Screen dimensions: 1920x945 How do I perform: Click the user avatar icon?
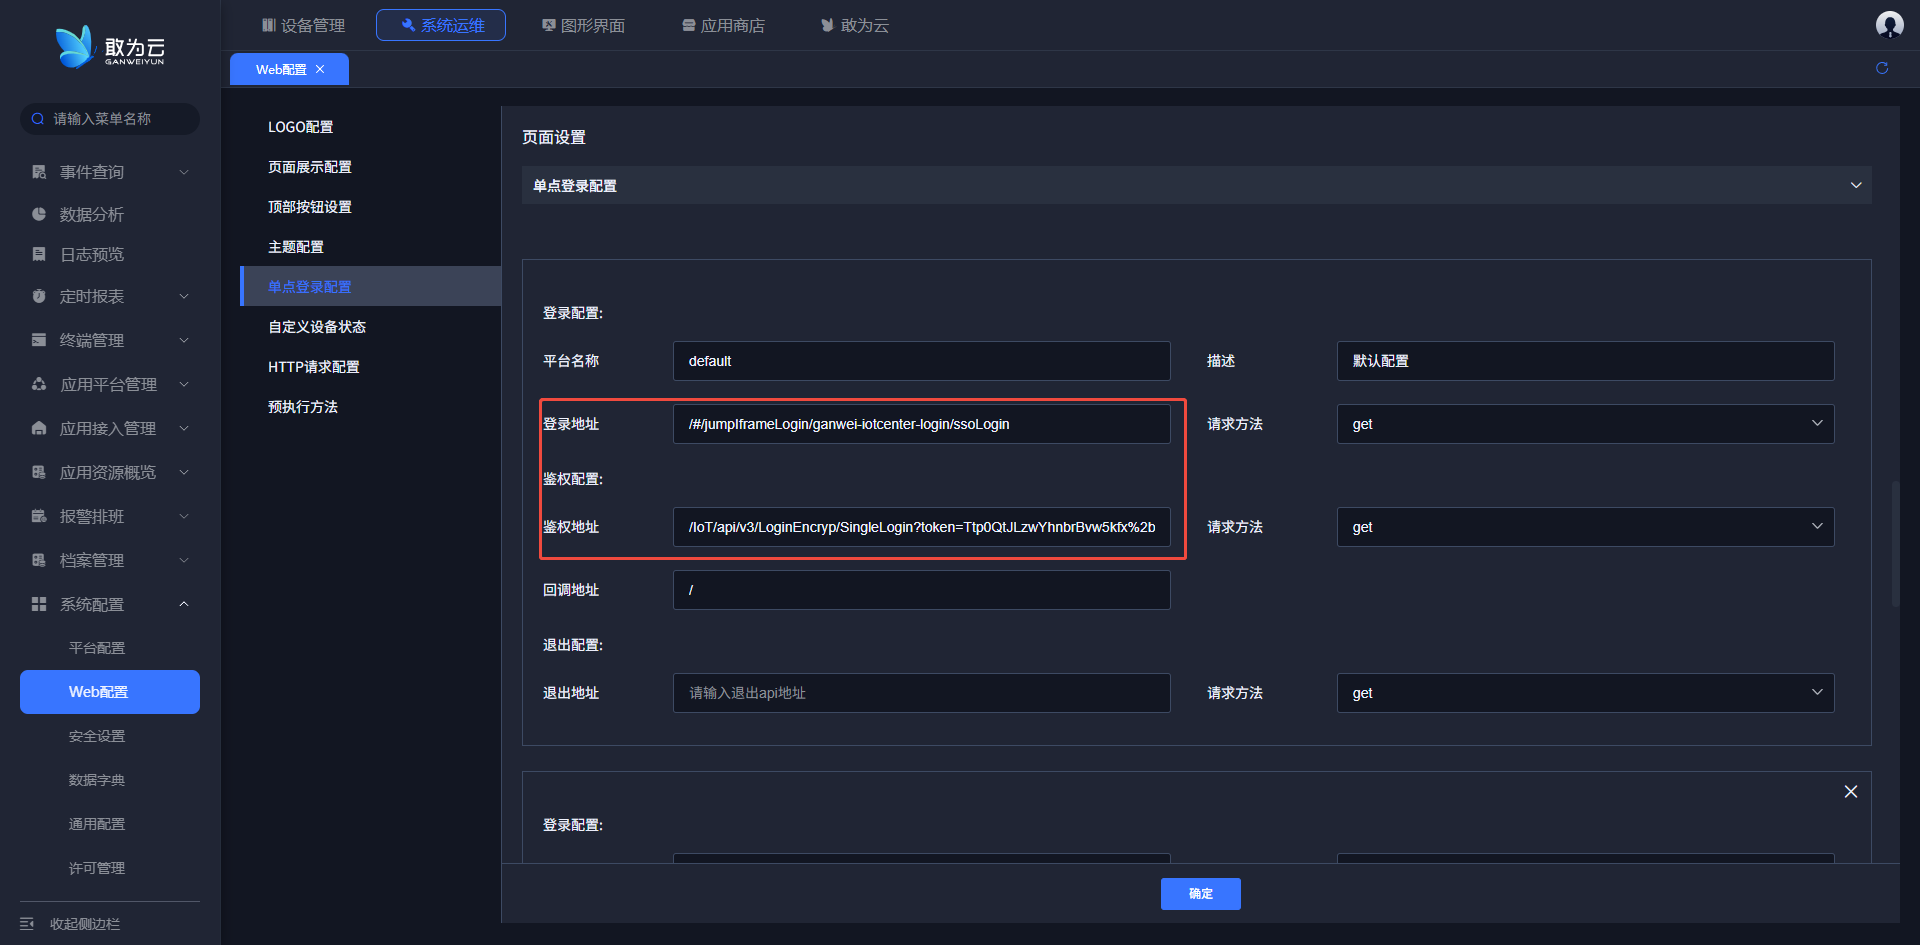click(x=1889, y=24)
